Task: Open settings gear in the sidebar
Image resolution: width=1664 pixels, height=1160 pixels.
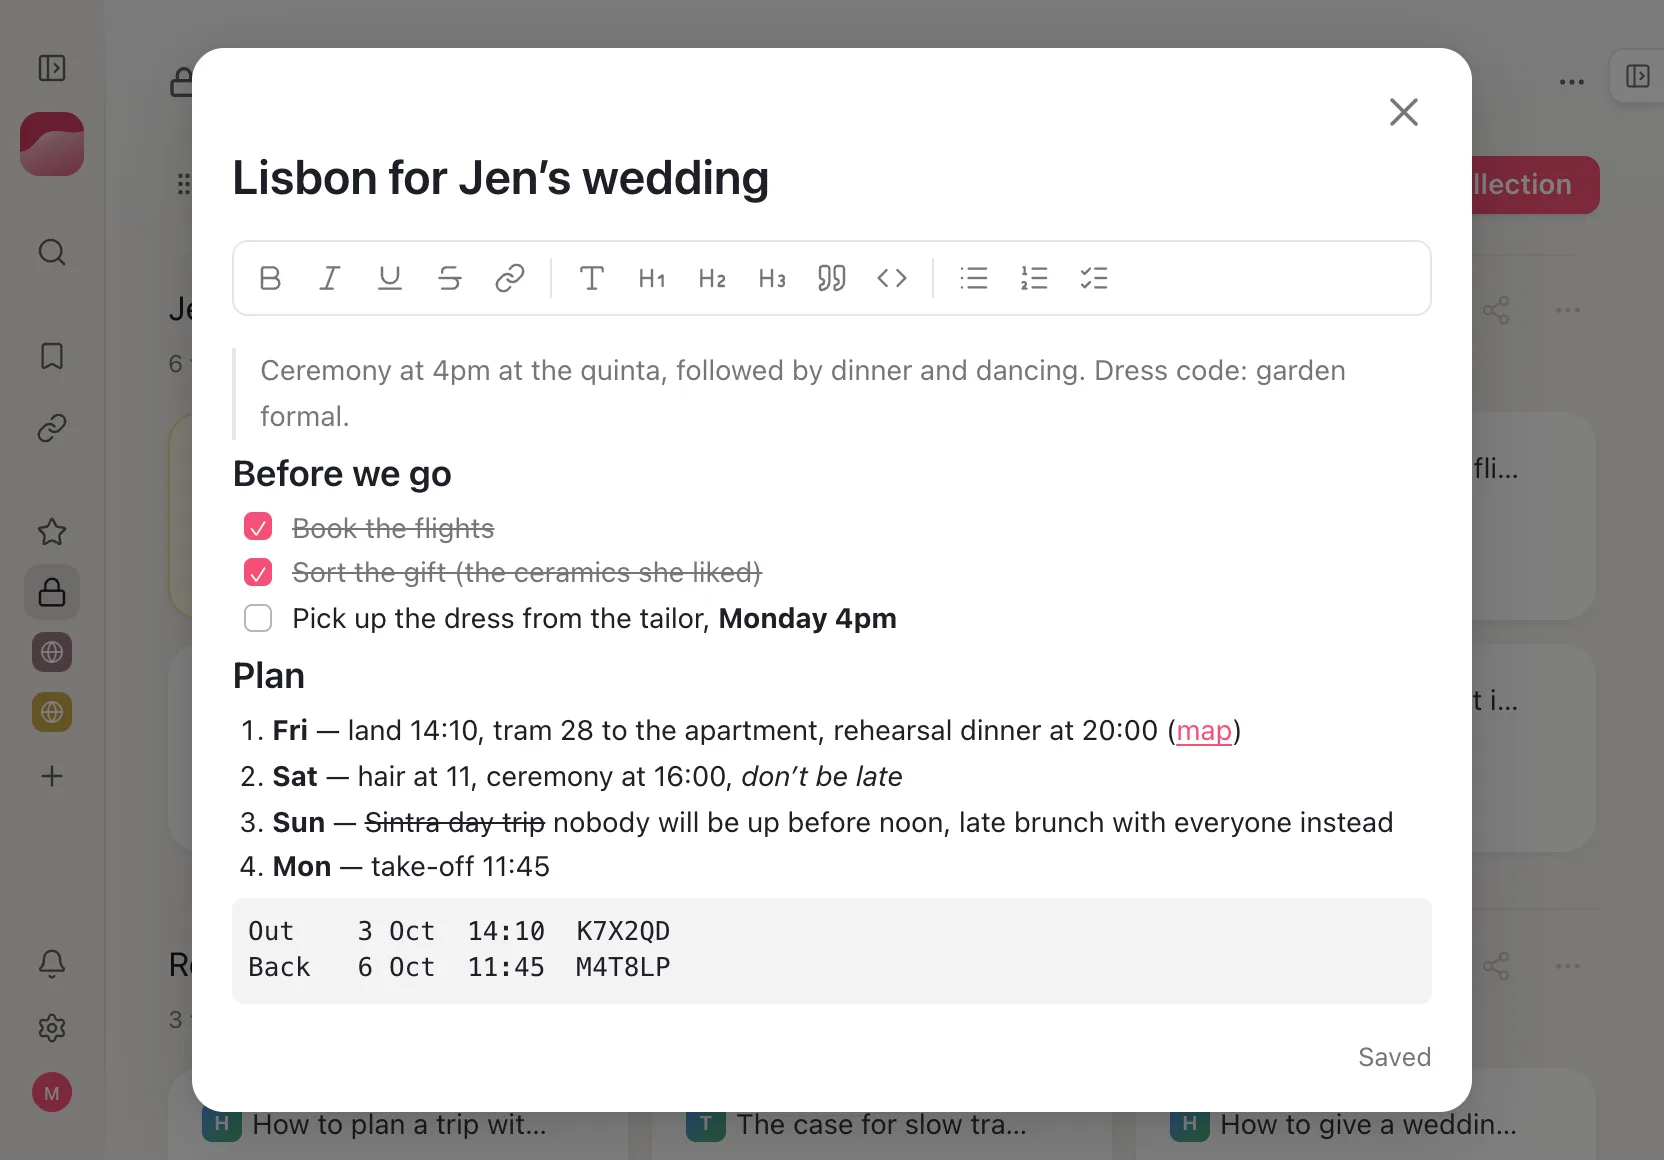Action: (52, 1028)
